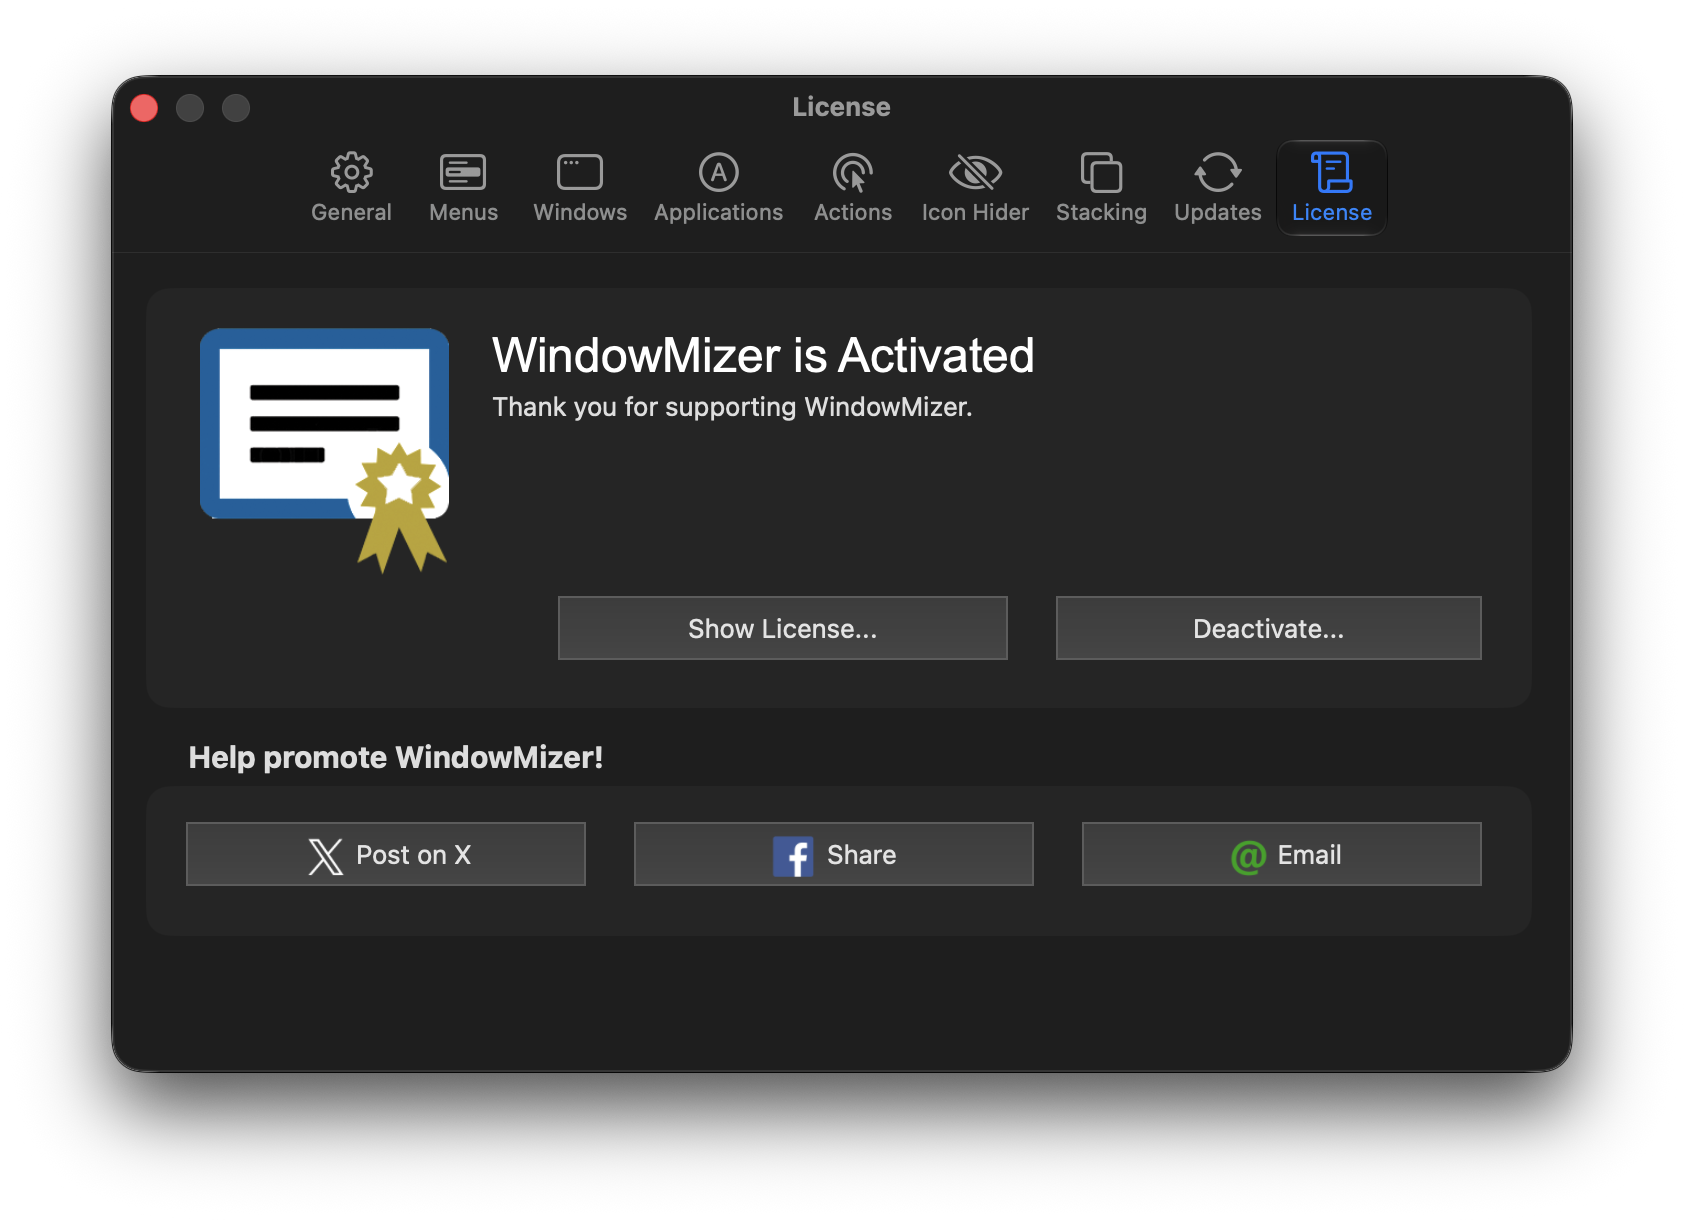
Task: Open the Icon Hider tab
Action: tap(975, 188)
